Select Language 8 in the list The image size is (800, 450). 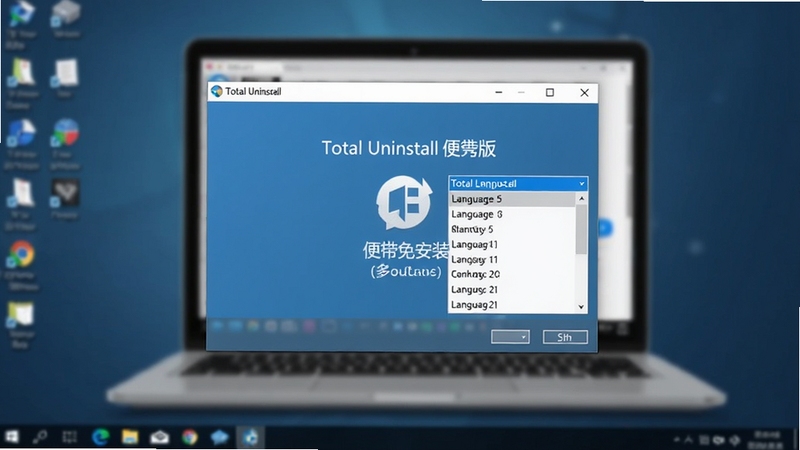tap(512, 214)
